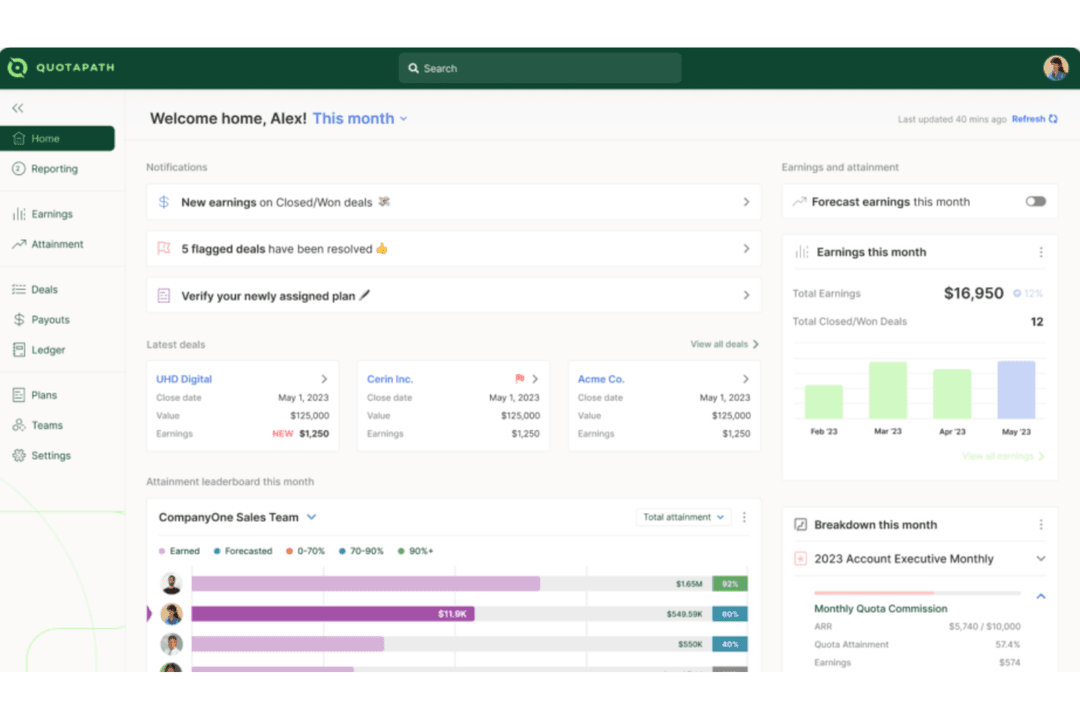The height and width of the screenshot is (720, 1080).
Task: Click the Forecasted legend swatch
Action: click(x=217, y=551)
